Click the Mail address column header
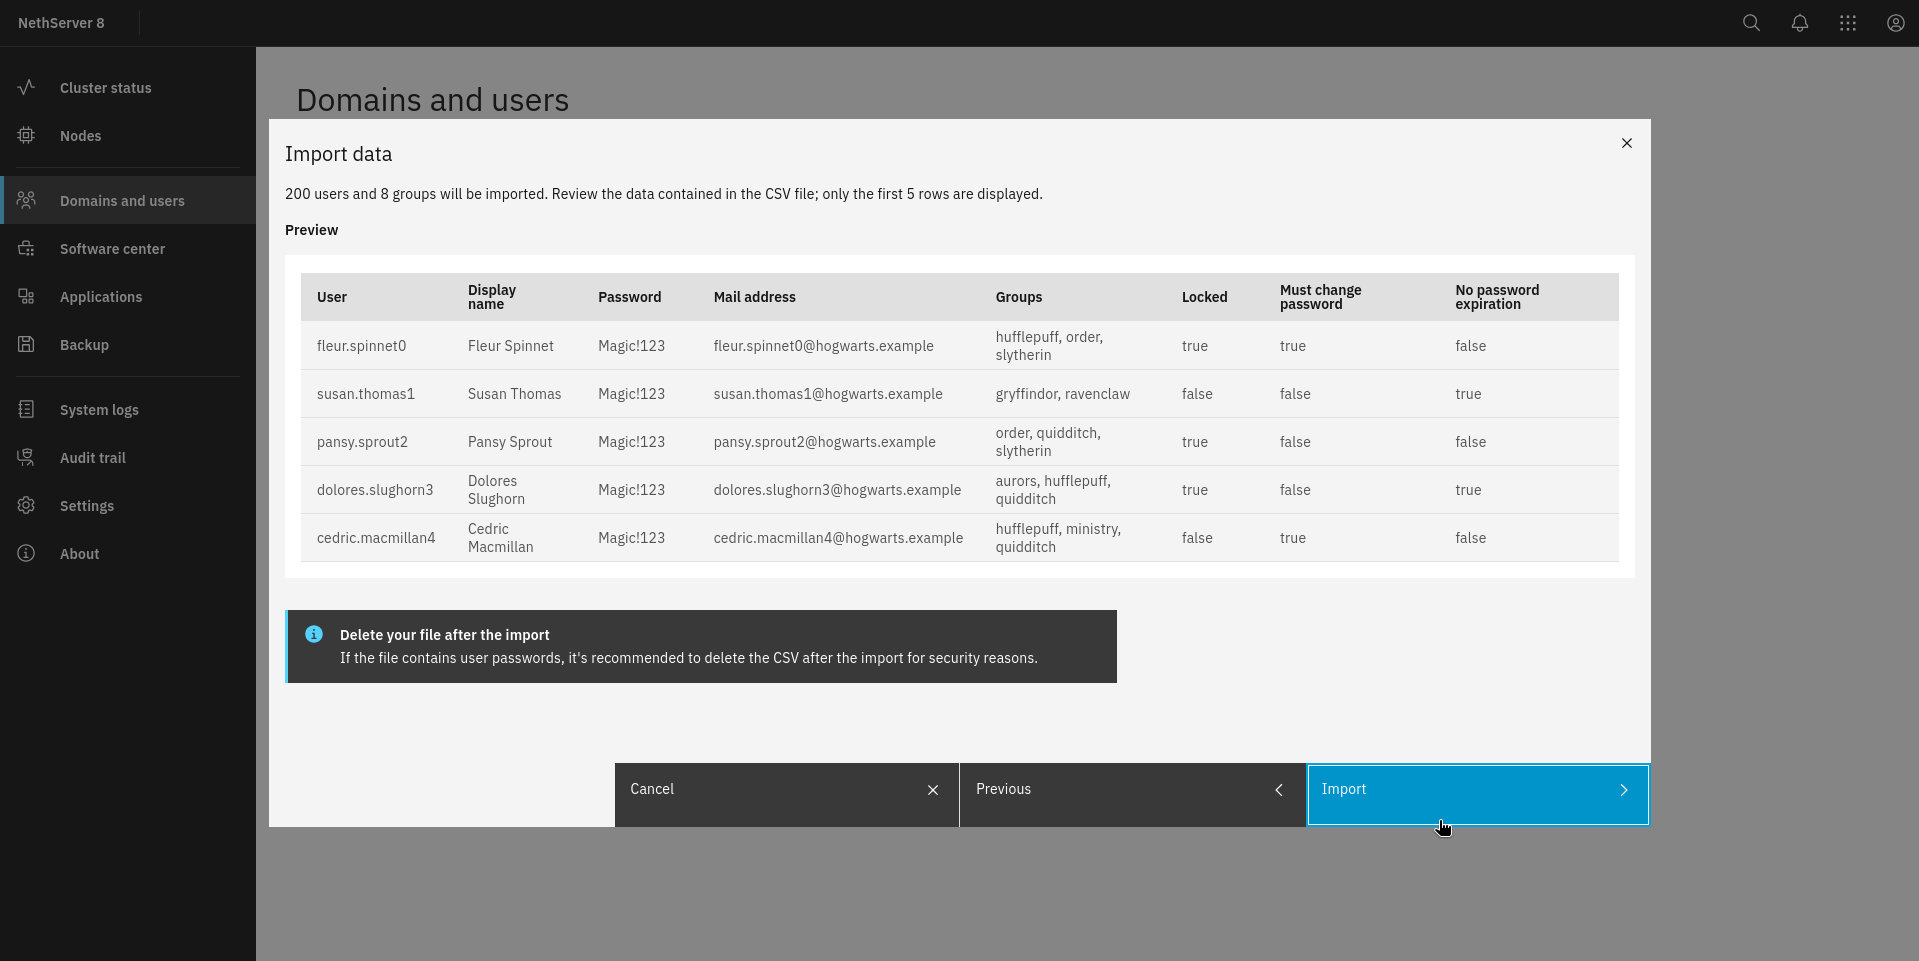This screenshot has height=961, width=1919. coord(754,297)
